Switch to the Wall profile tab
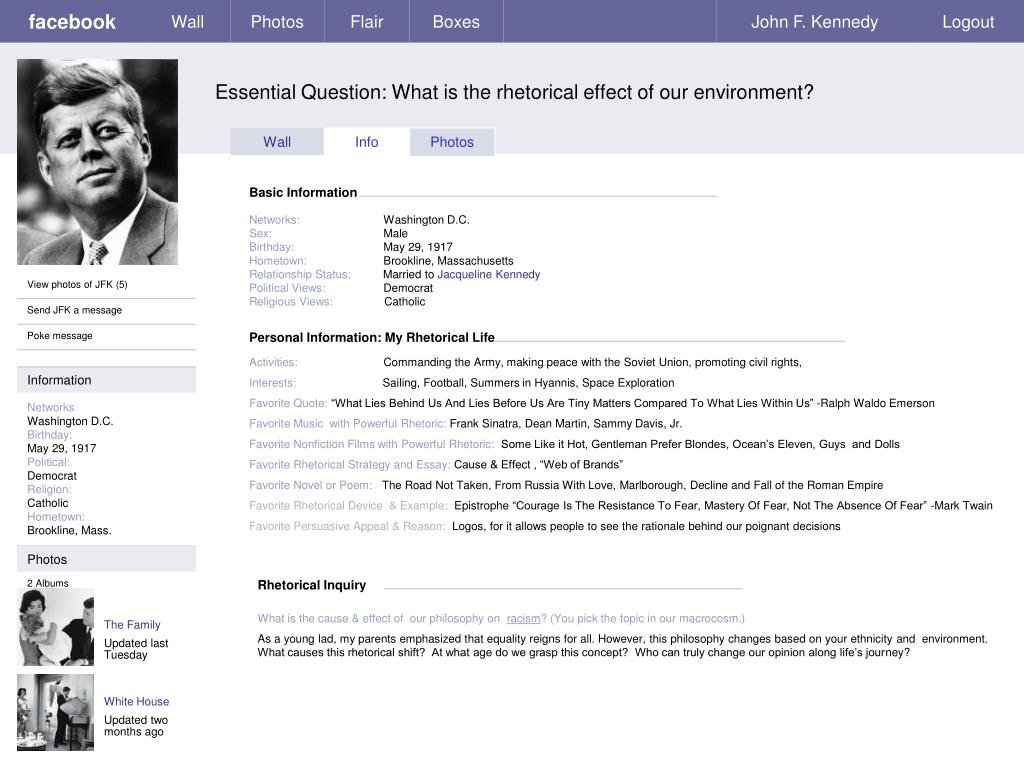Screen dimensions: 1024x768 pyautogui.click(x=277, y=142)
